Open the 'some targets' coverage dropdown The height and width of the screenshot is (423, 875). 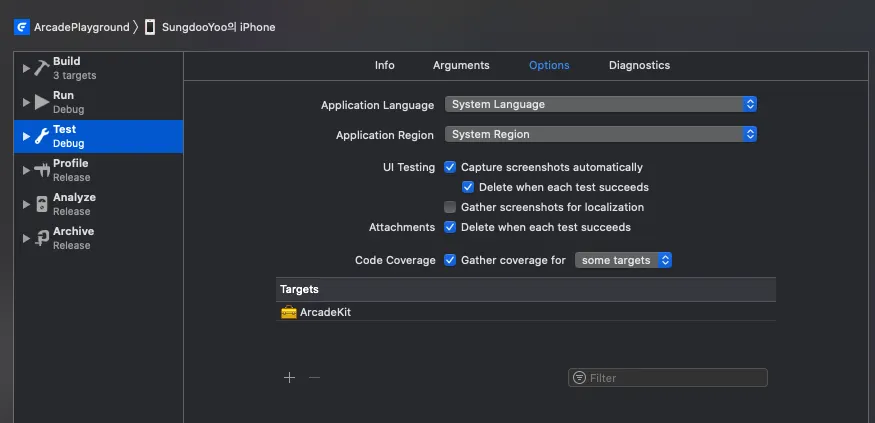coord(623,260)
